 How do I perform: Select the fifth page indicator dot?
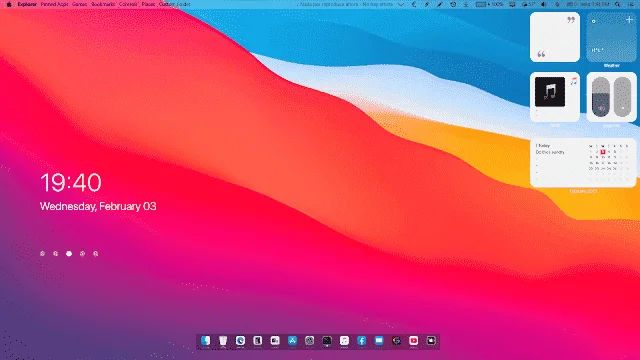click(x=96, y=254)
